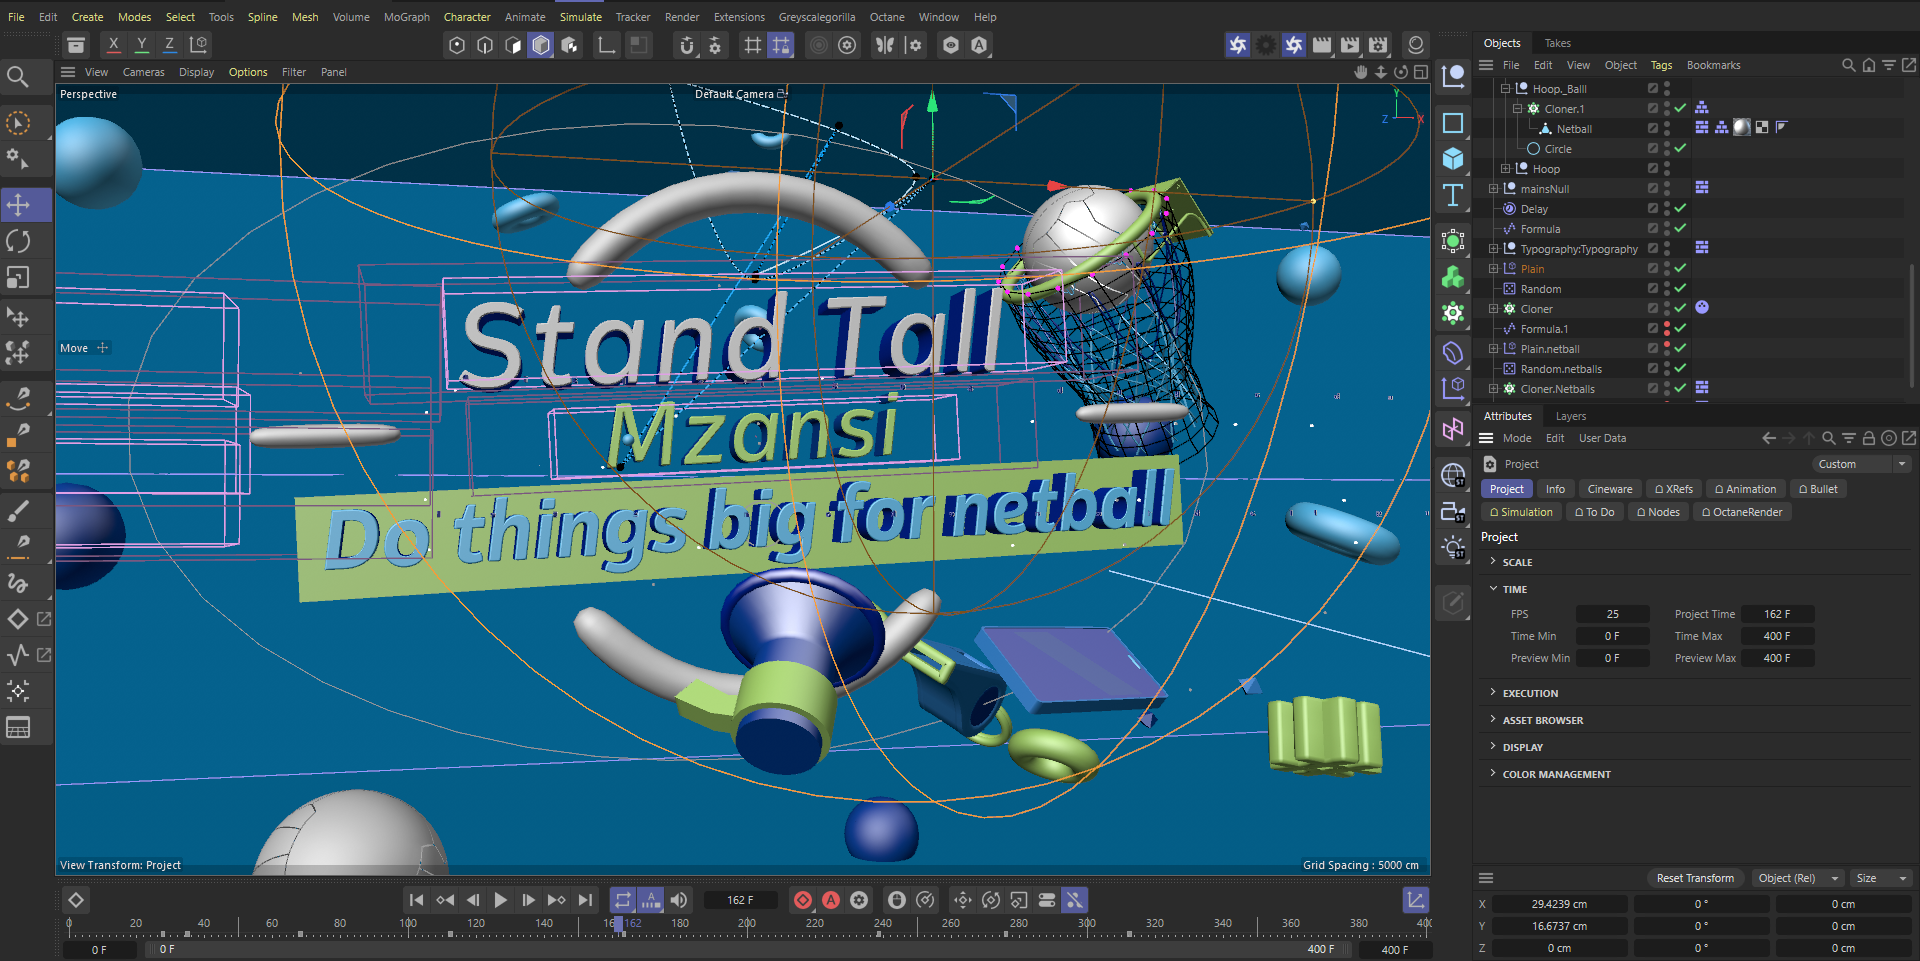Open the Custom layout dropdown
The width and height of the screenshot is (1920, 961).
point(1861,464)
